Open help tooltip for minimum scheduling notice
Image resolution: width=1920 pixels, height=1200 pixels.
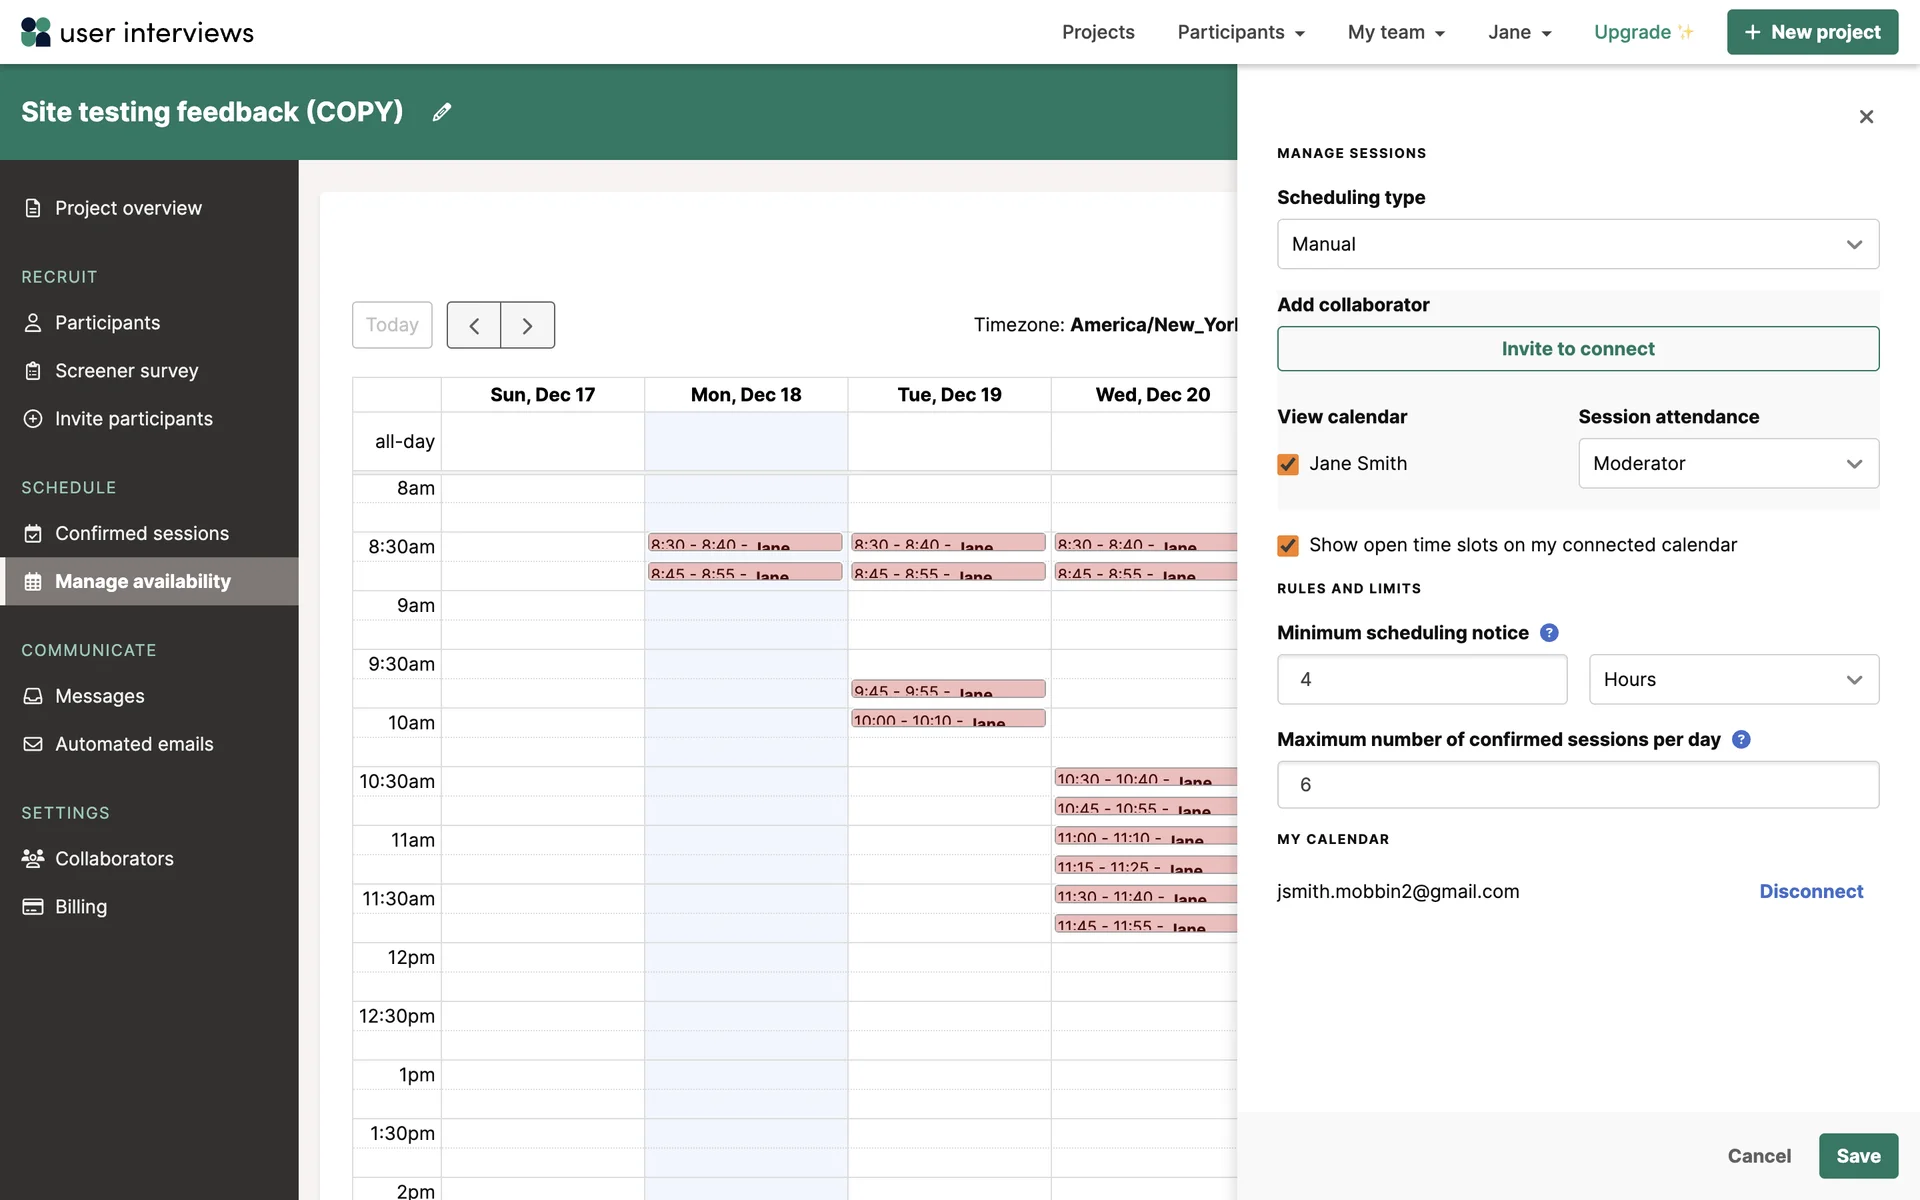[x=1549, y=633]
